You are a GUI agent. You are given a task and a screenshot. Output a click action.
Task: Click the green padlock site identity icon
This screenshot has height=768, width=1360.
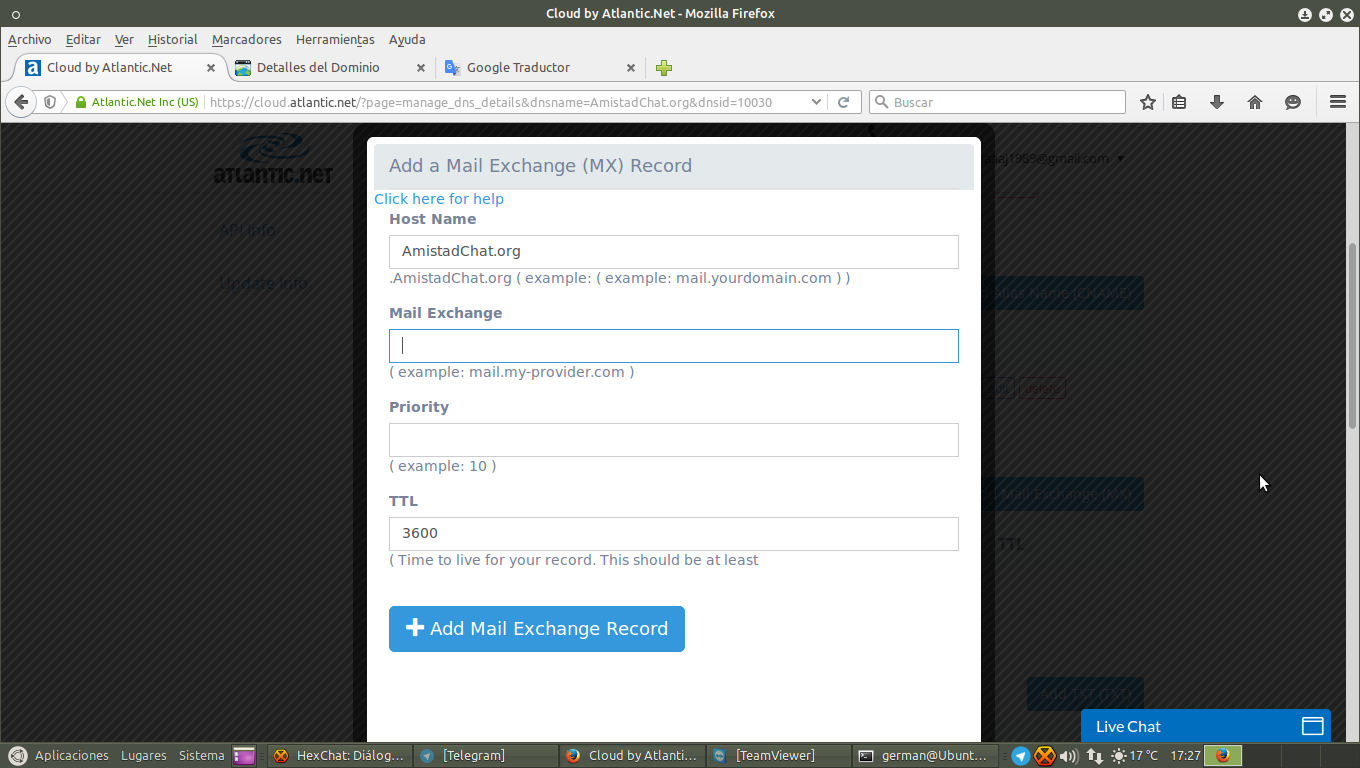click(82, 102)
